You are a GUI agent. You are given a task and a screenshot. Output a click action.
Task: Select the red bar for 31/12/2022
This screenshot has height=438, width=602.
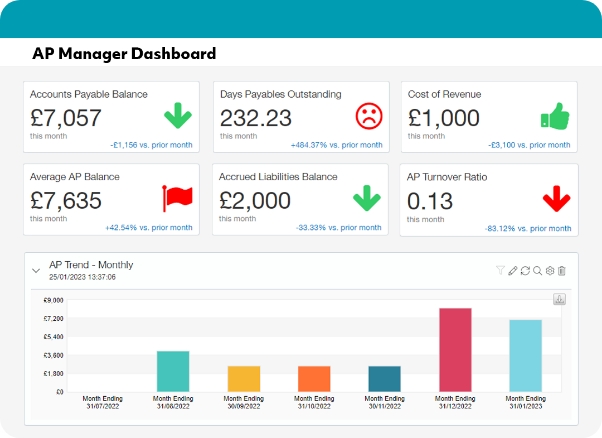455,349
